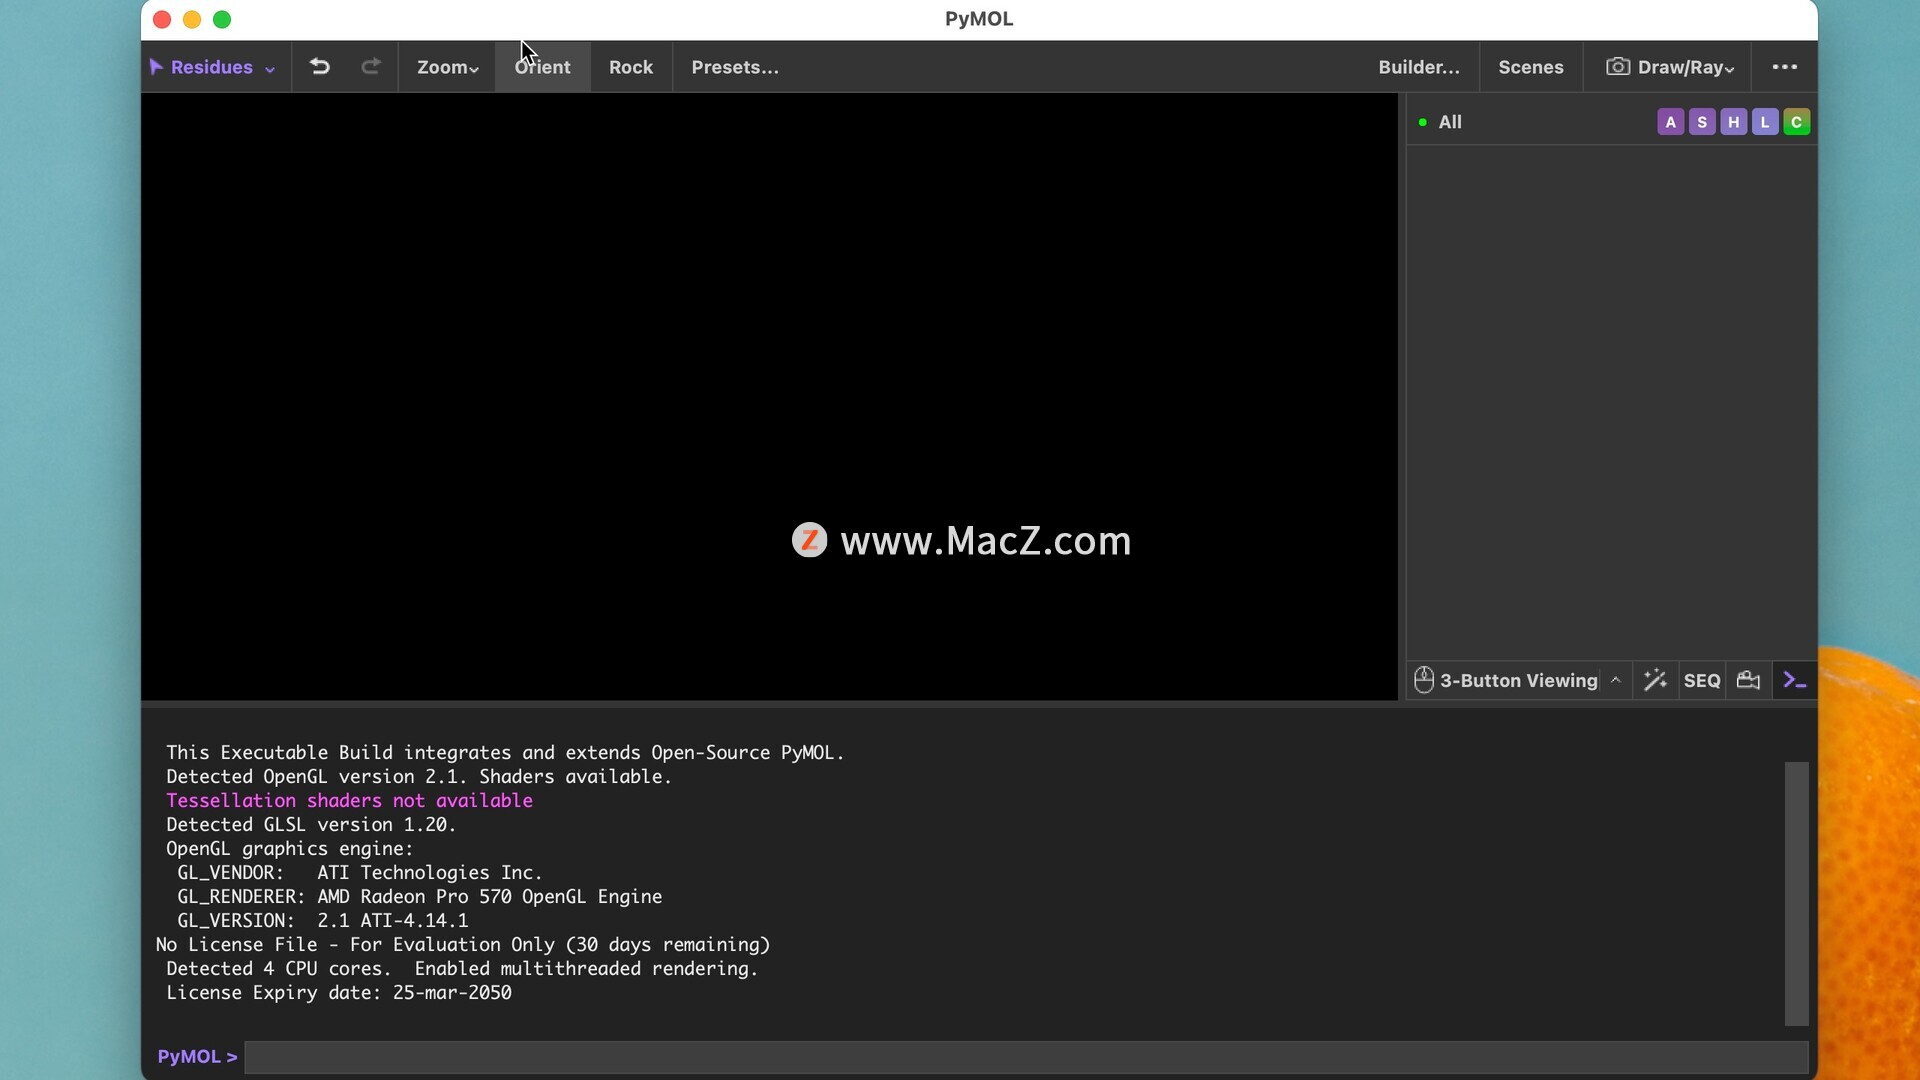Image resolution: width=1920 pixels, height=1080 pixels.
Task: Open the three-dot more options menu
Action: tap(1785, 67)
